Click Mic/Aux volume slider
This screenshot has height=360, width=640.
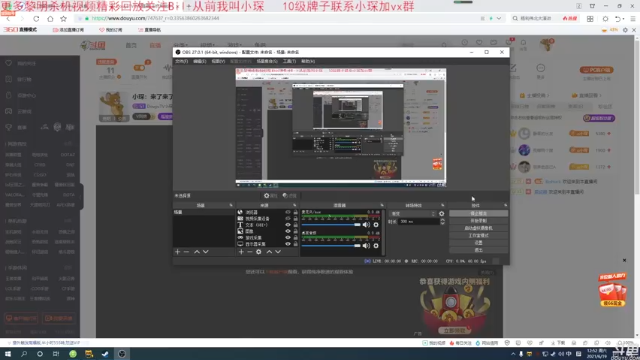pyautogui.click(x=331, y=224)
